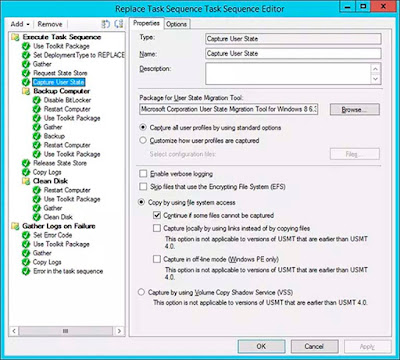Select the Execute Task Sequence group

tap(62, 37)
